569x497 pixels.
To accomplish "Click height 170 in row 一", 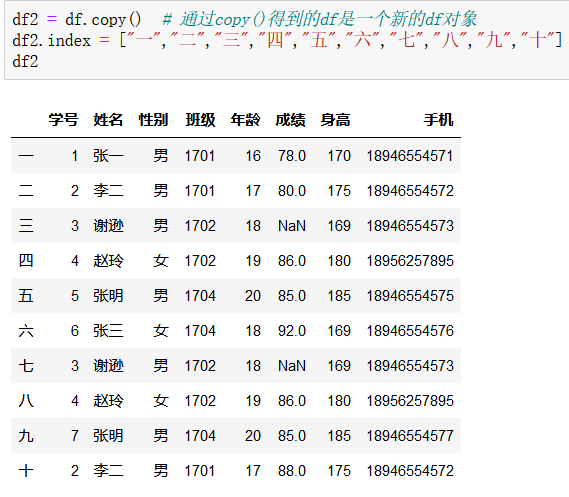I will coord(339,156).
